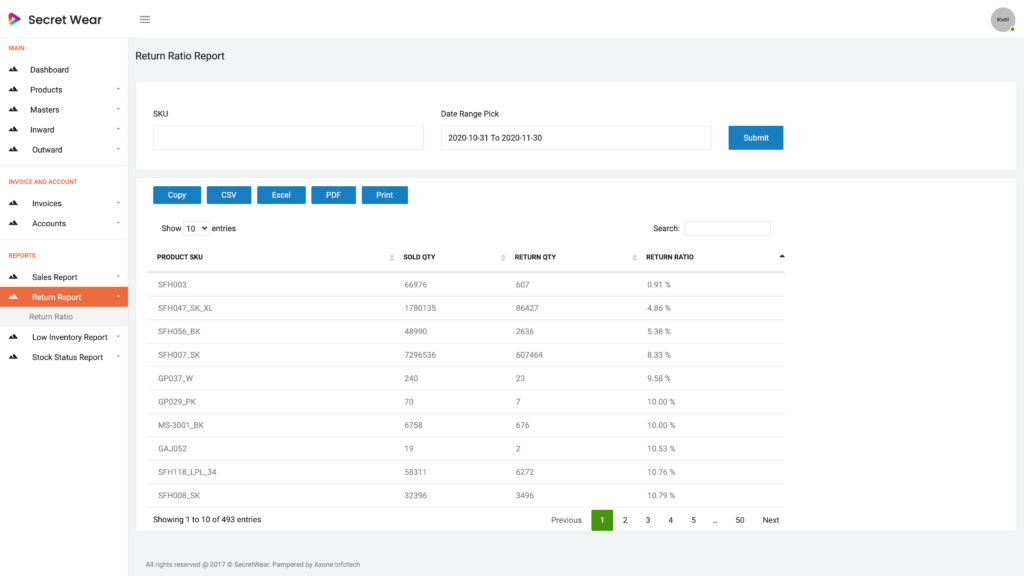Click the Inward sidebar icon

coord(14,130)
